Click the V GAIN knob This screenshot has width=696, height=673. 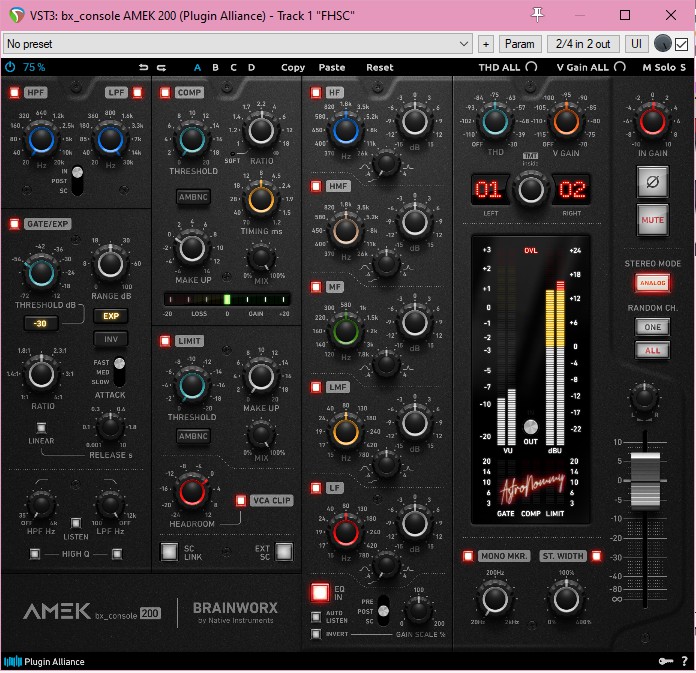click(x=566, y=121)
